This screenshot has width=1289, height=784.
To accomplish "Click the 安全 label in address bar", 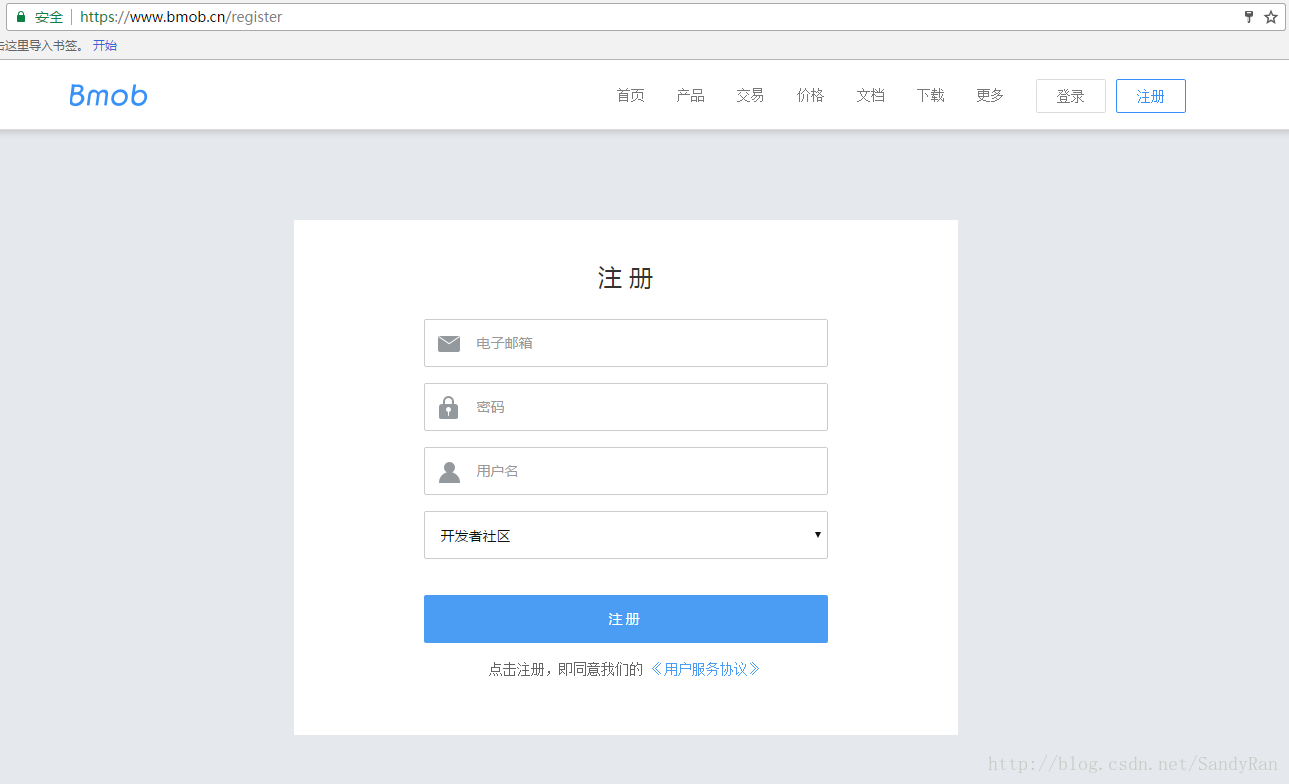I will click(x=49, y=17).
